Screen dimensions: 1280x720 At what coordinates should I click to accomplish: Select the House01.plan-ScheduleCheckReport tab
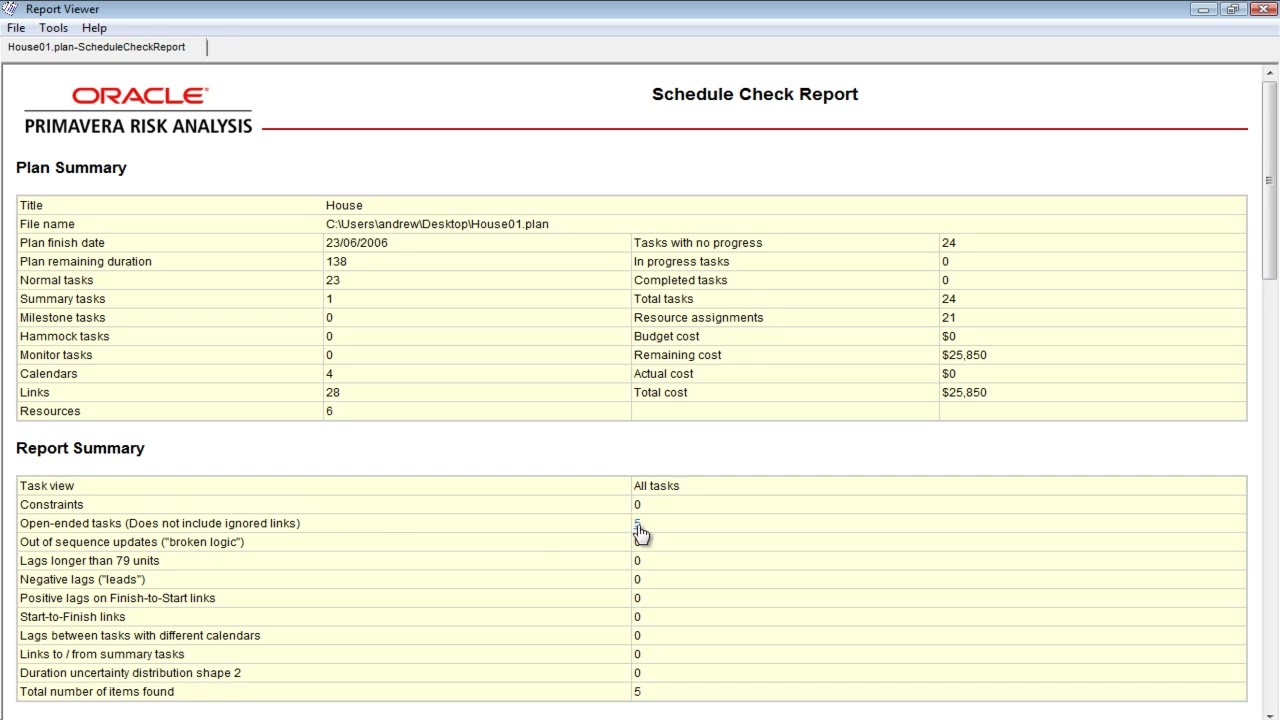coord(97,47)
